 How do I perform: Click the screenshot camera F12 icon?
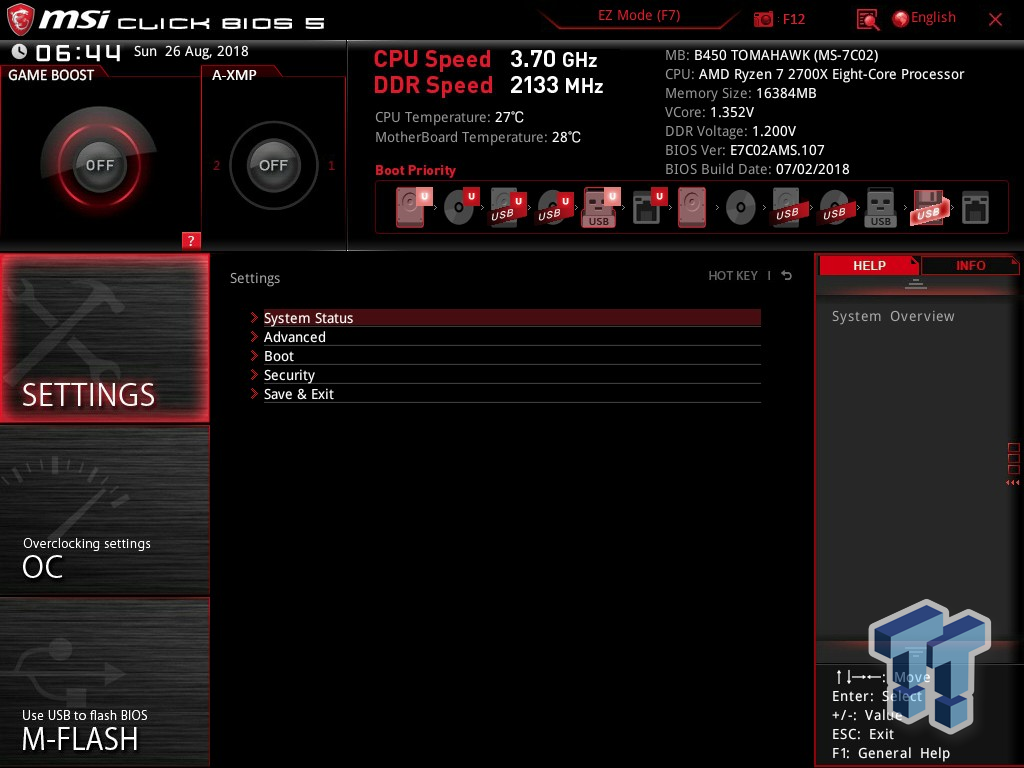(x=763, y=19)
